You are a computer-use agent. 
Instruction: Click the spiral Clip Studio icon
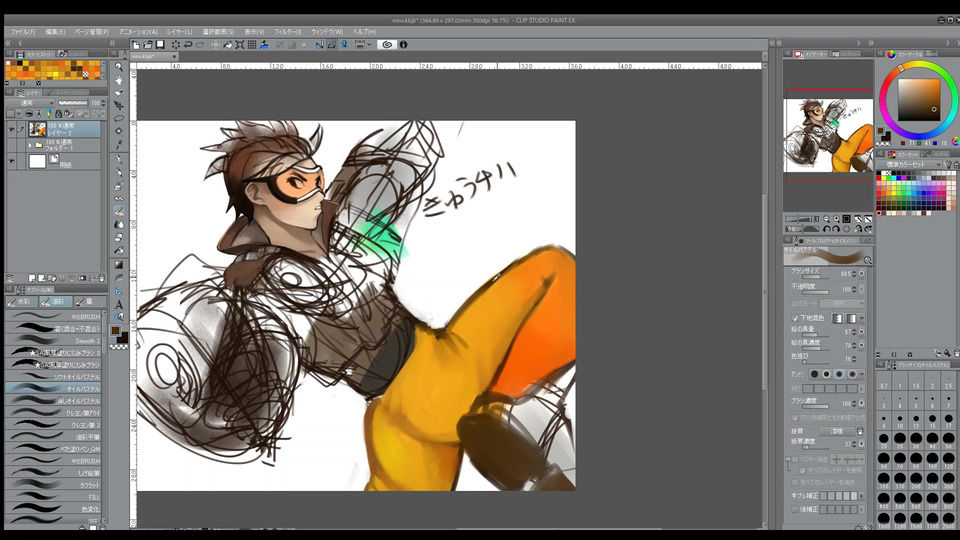pos(387,45)
